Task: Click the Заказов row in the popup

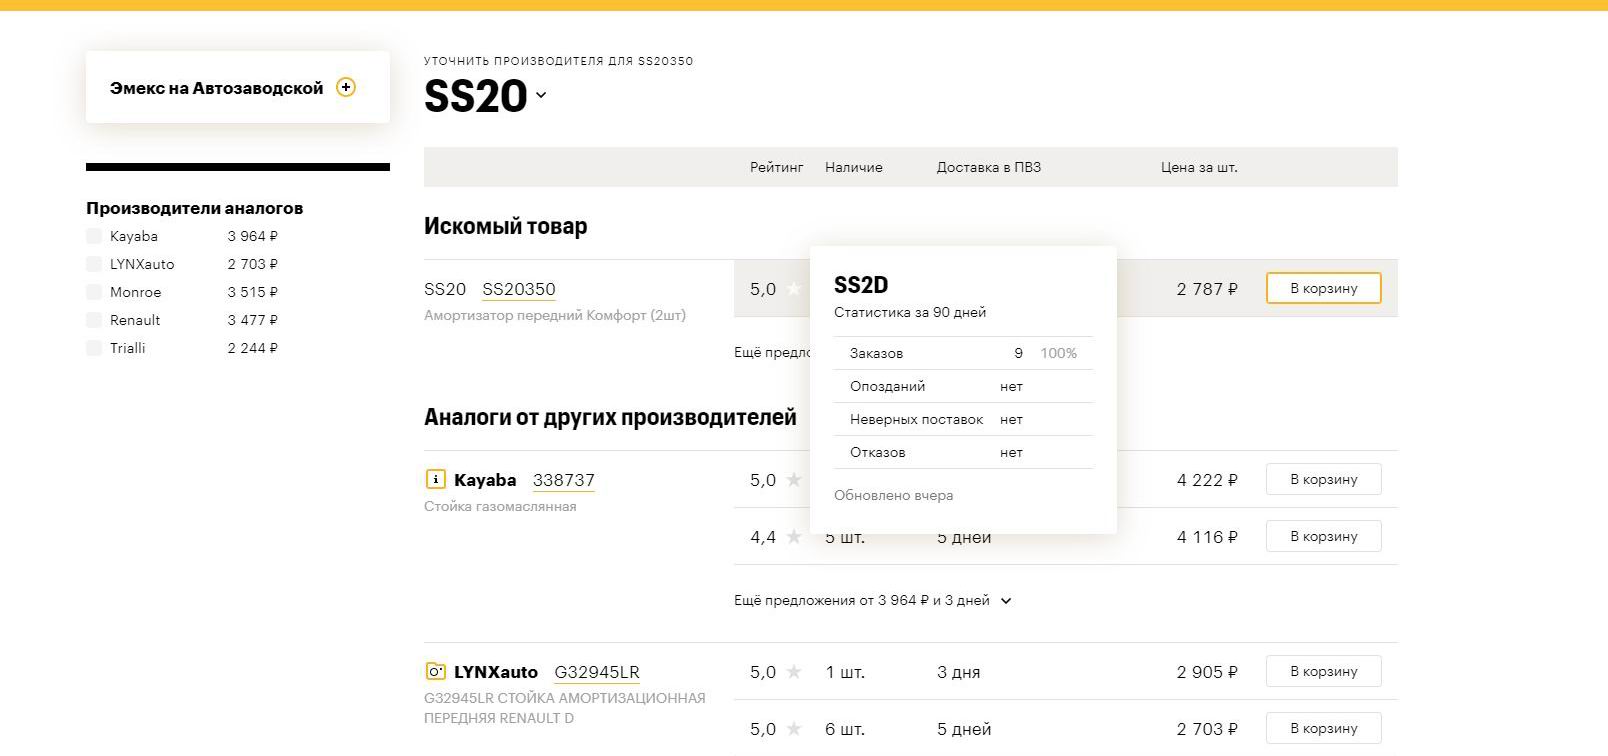Action: [964, 353]
